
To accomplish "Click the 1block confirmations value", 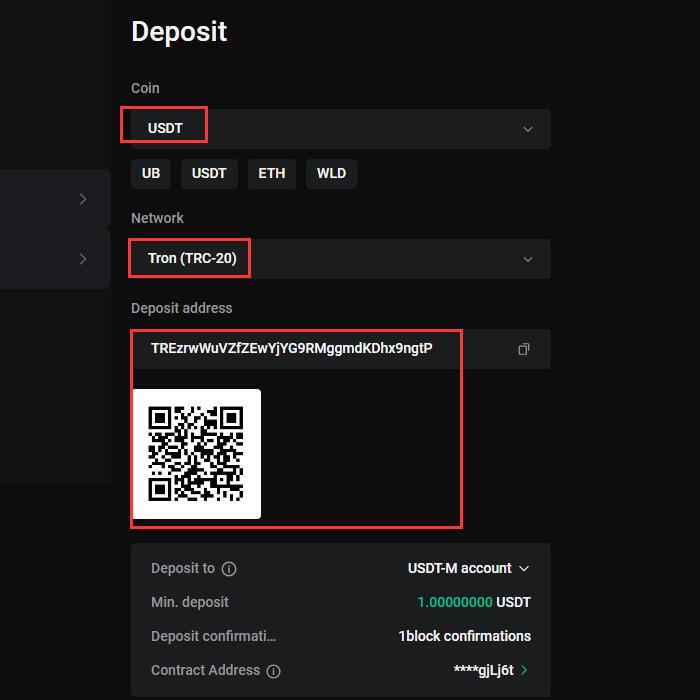I will click(465, 636).
